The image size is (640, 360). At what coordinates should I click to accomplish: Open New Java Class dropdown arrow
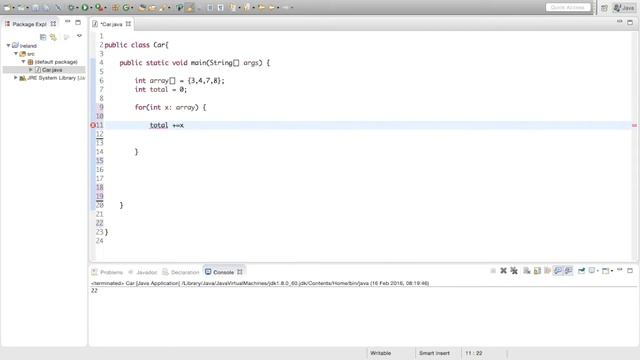click(132, 8)
